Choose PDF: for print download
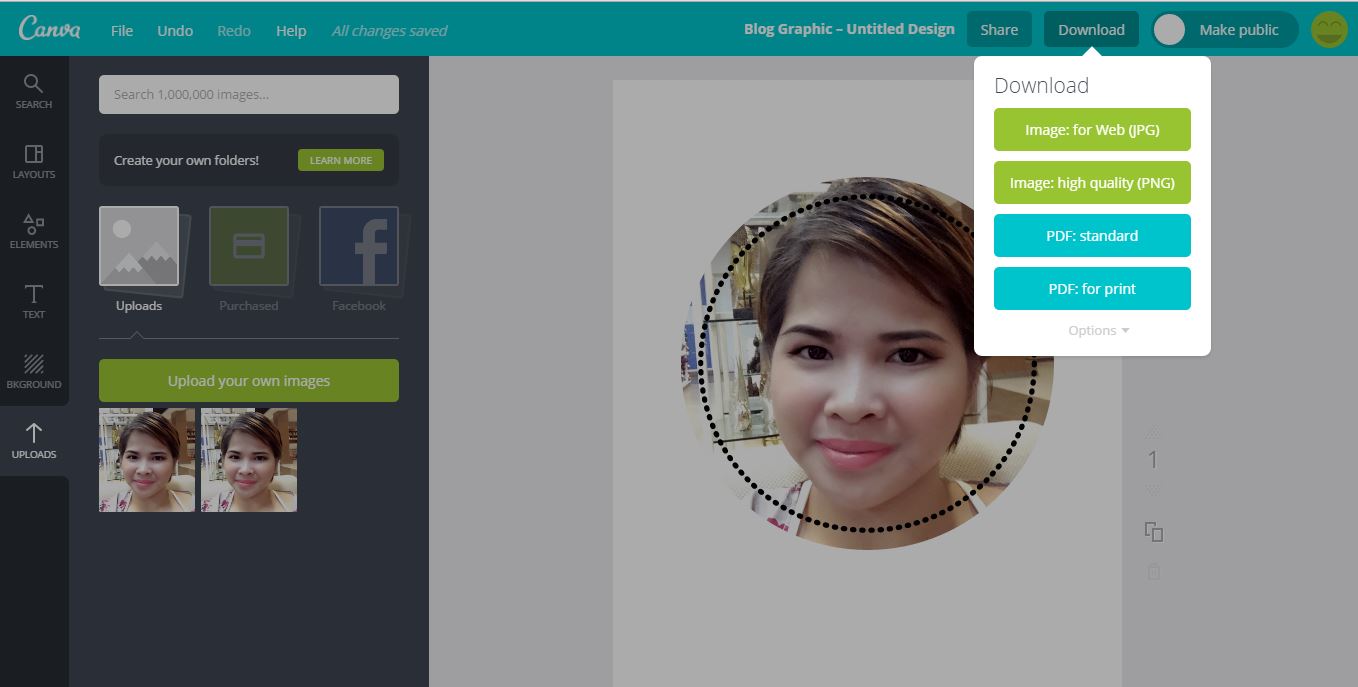1358x687 pixels. (1092, 289)
